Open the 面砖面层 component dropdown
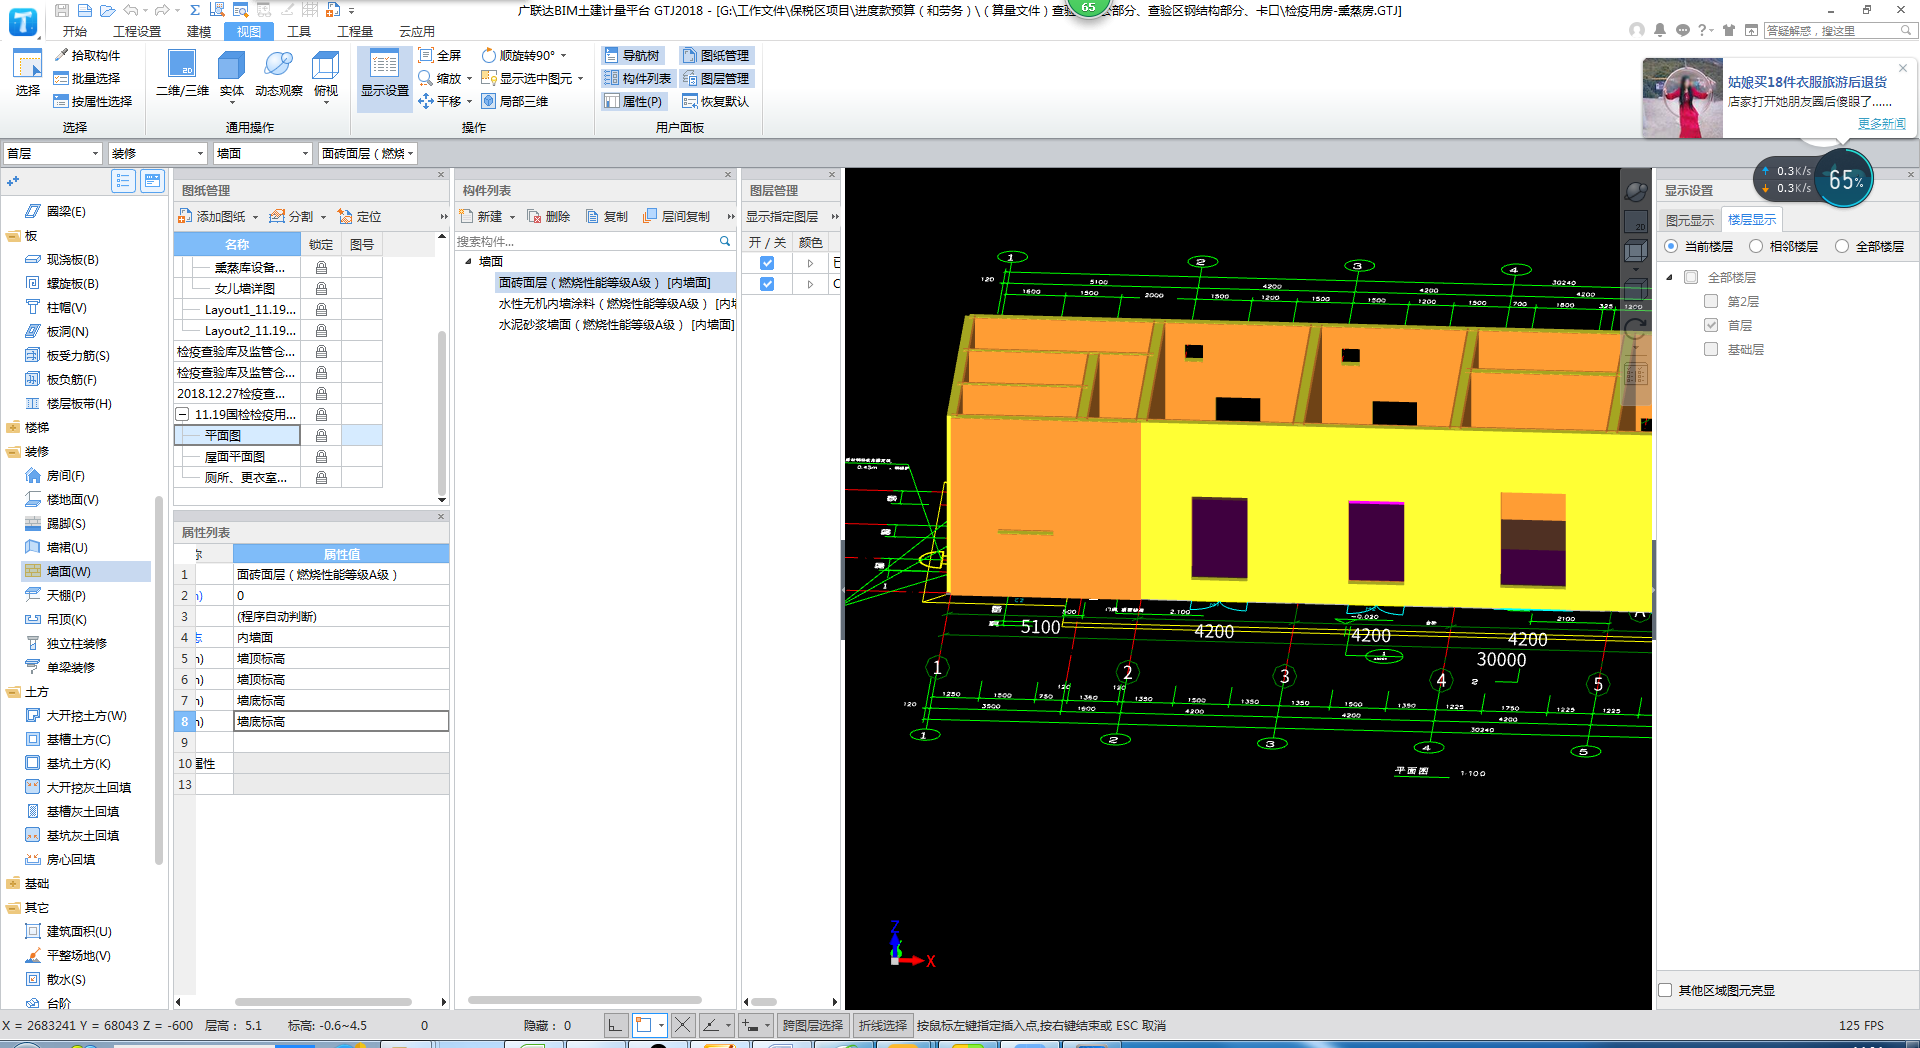 [367, 153]
